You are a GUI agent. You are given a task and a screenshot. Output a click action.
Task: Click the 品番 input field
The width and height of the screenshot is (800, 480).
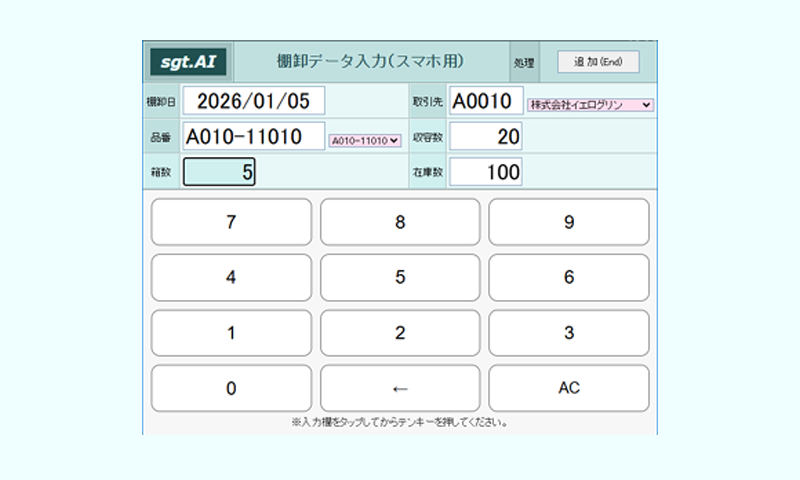click(x=254, y=136)
